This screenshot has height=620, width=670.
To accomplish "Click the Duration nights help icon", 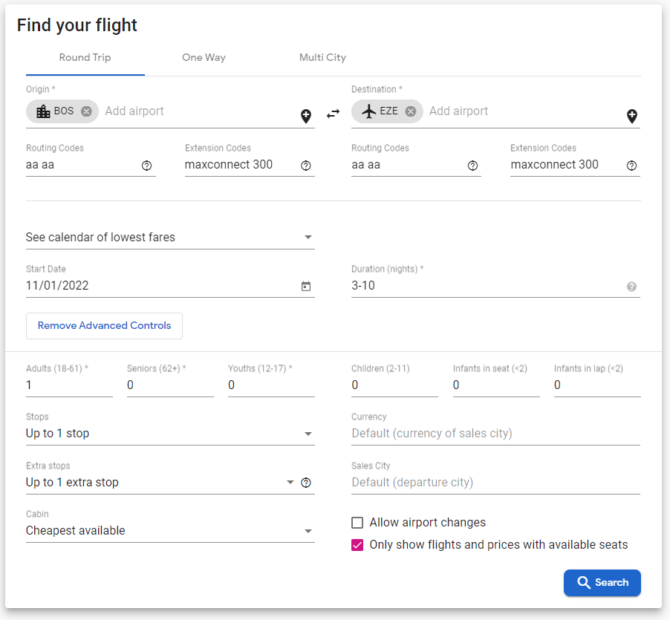I will (632, 287).
